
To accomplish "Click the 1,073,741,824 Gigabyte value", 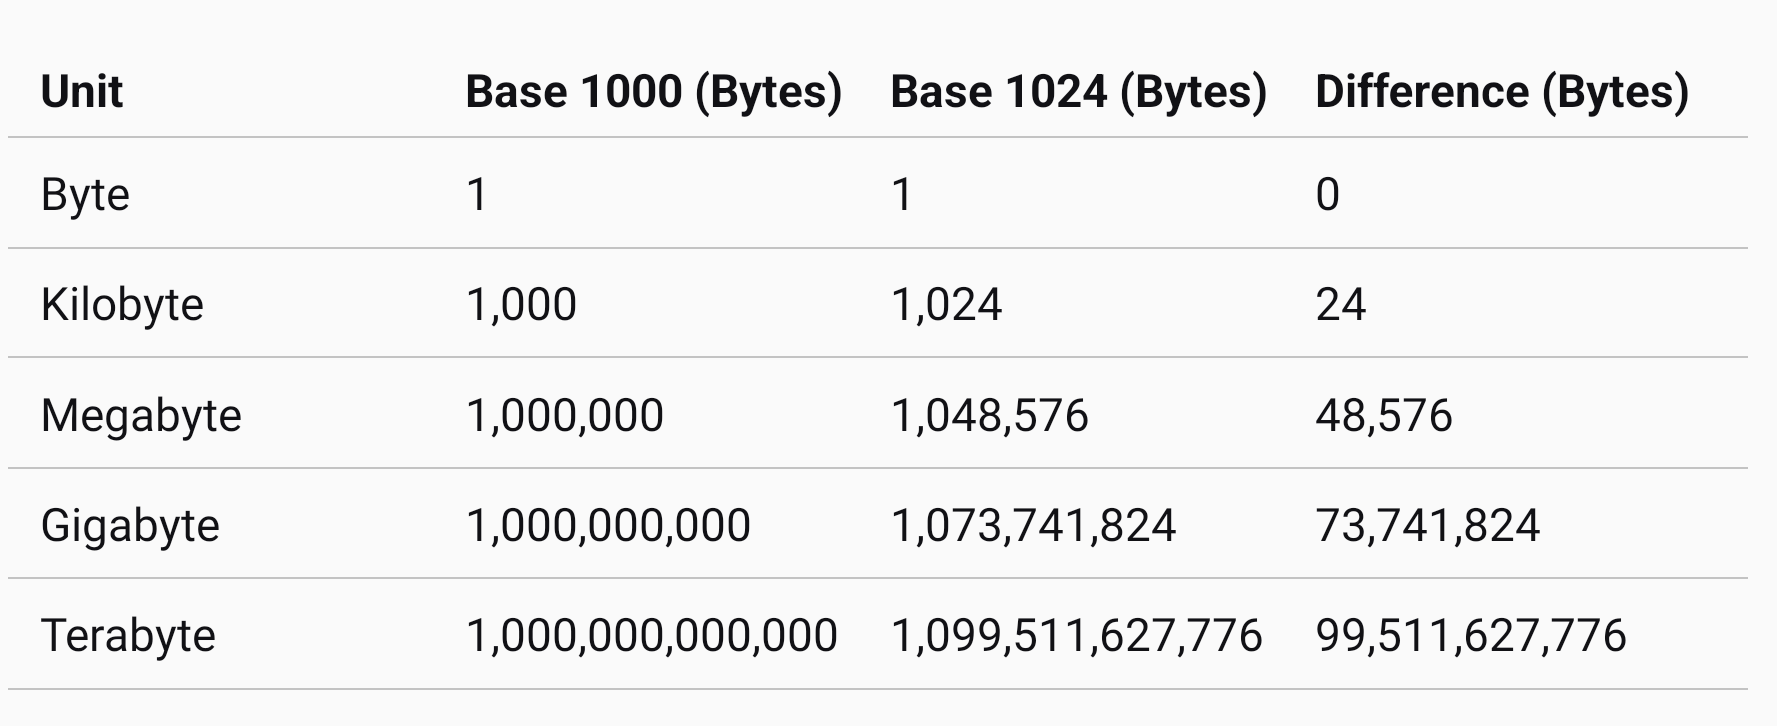I will point(1033,525).
